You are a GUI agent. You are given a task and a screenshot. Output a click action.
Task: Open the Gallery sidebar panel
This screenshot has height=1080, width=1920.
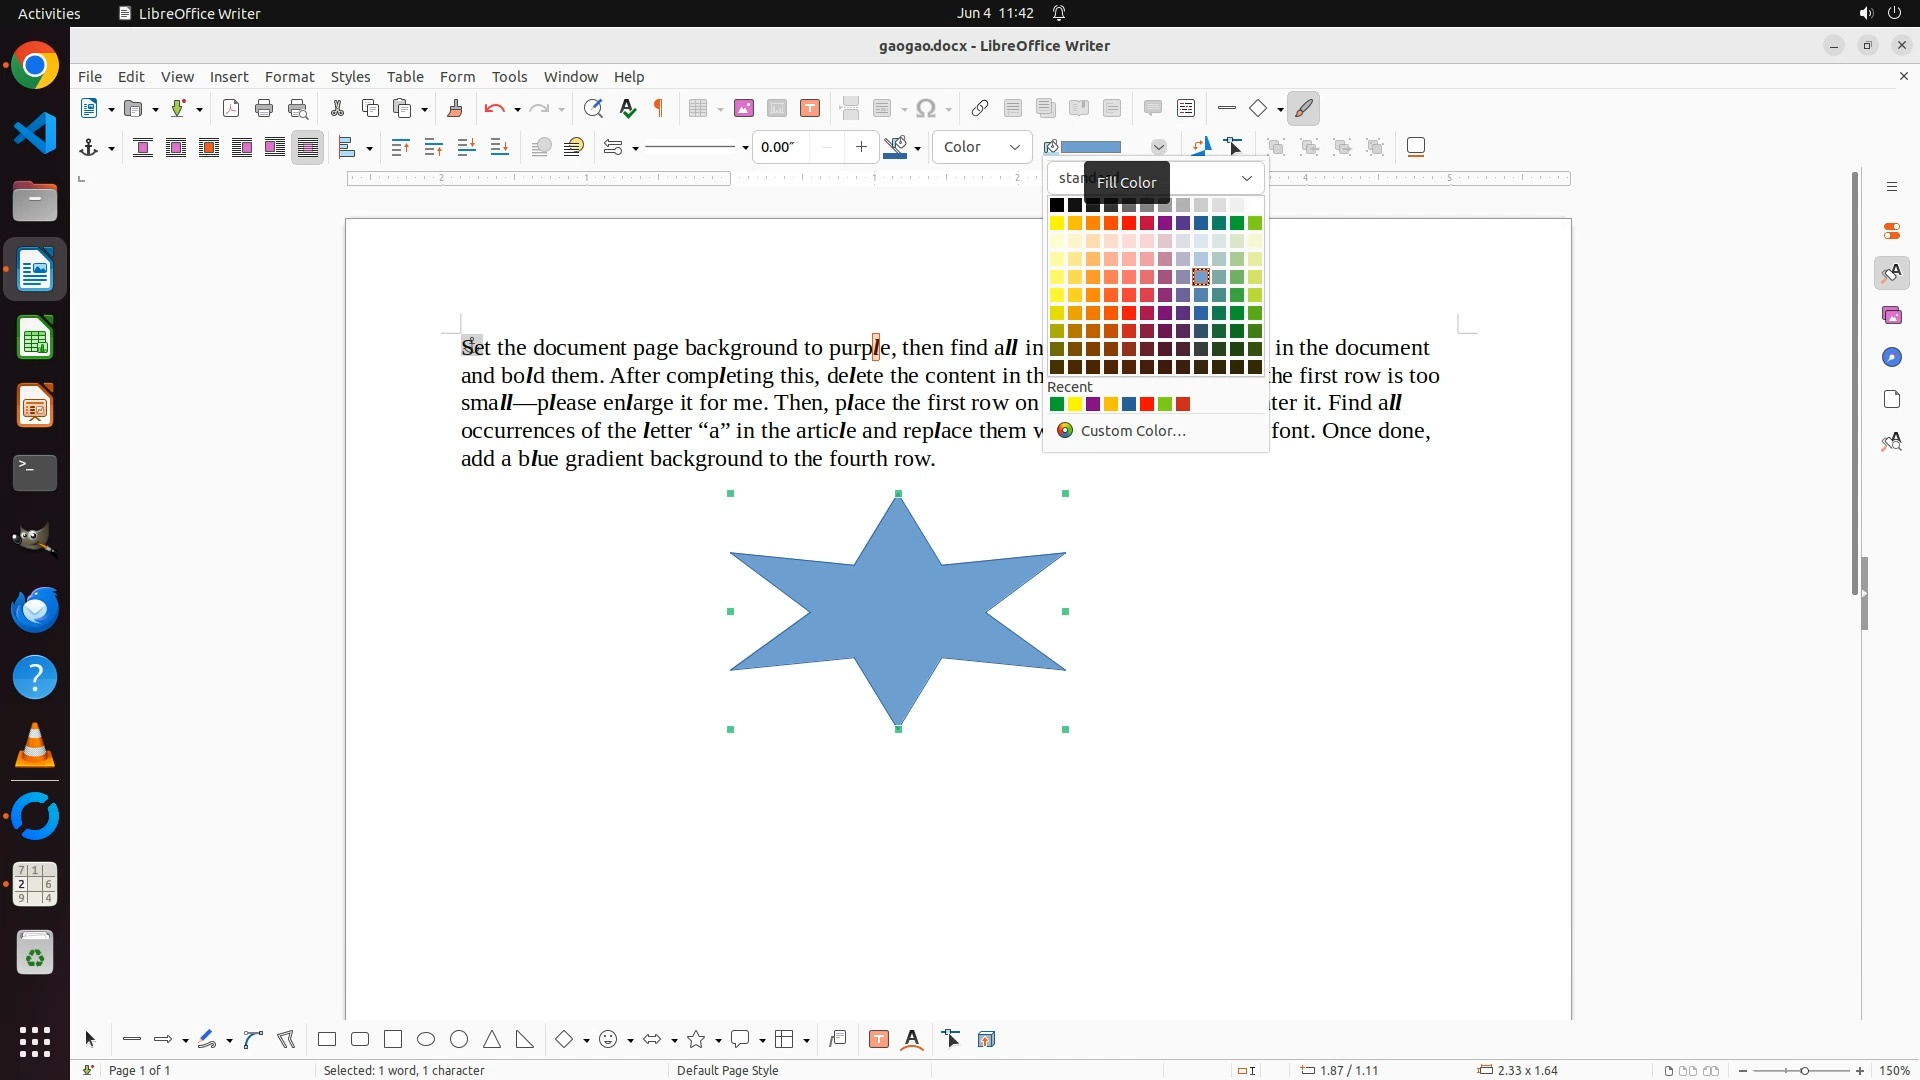tap(1892, 316)
